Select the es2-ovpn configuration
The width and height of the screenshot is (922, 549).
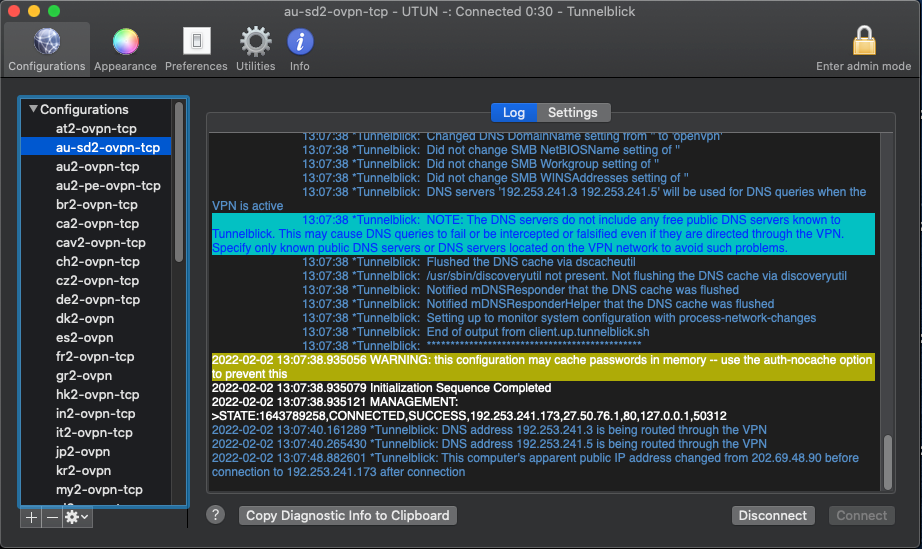point(96,337)
